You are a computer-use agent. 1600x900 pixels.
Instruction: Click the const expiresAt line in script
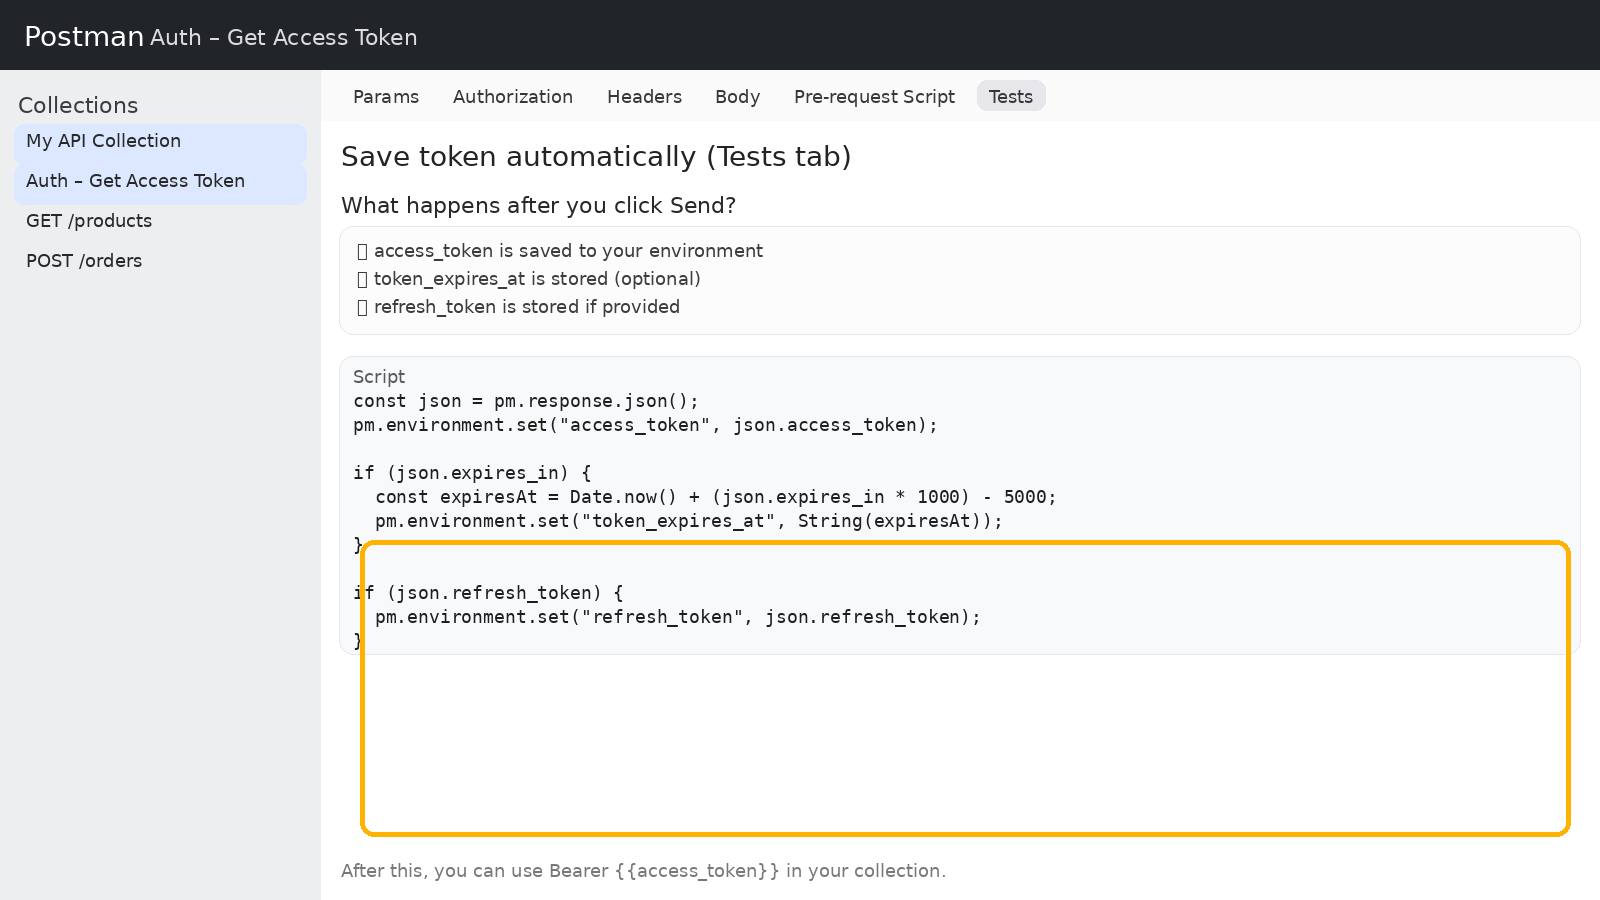(x=715, y=497)
